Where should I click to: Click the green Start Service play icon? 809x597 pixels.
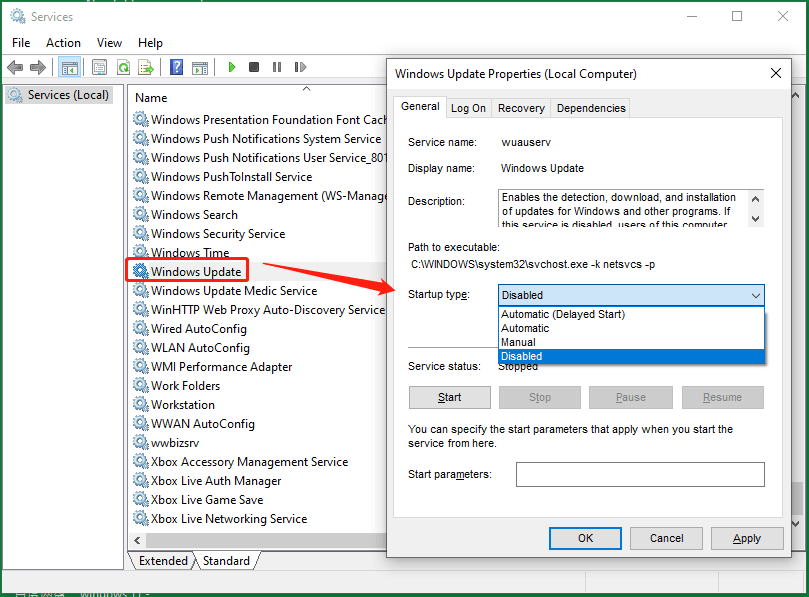[x=232, y=67]
